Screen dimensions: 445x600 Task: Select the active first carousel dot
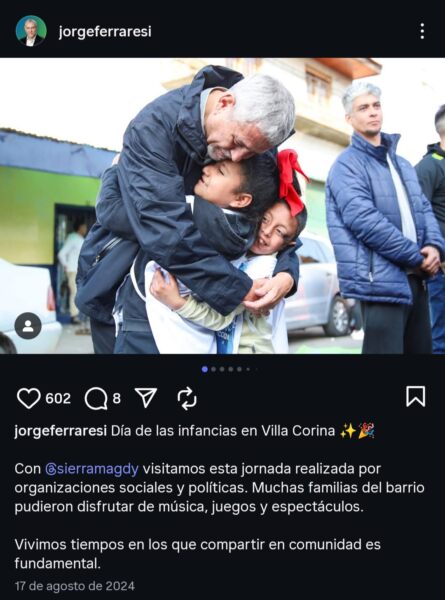coord(205,369)
